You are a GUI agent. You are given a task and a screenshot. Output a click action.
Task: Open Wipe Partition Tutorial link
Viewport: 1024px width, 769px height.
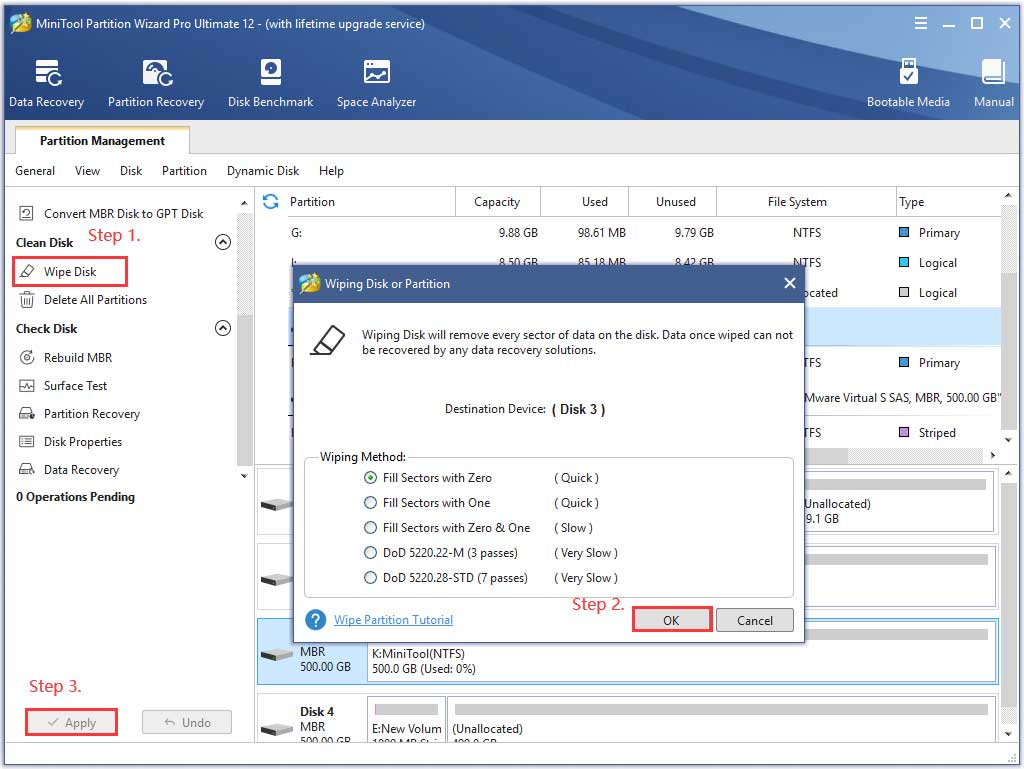pyautogui.click(x=393, y=620)
